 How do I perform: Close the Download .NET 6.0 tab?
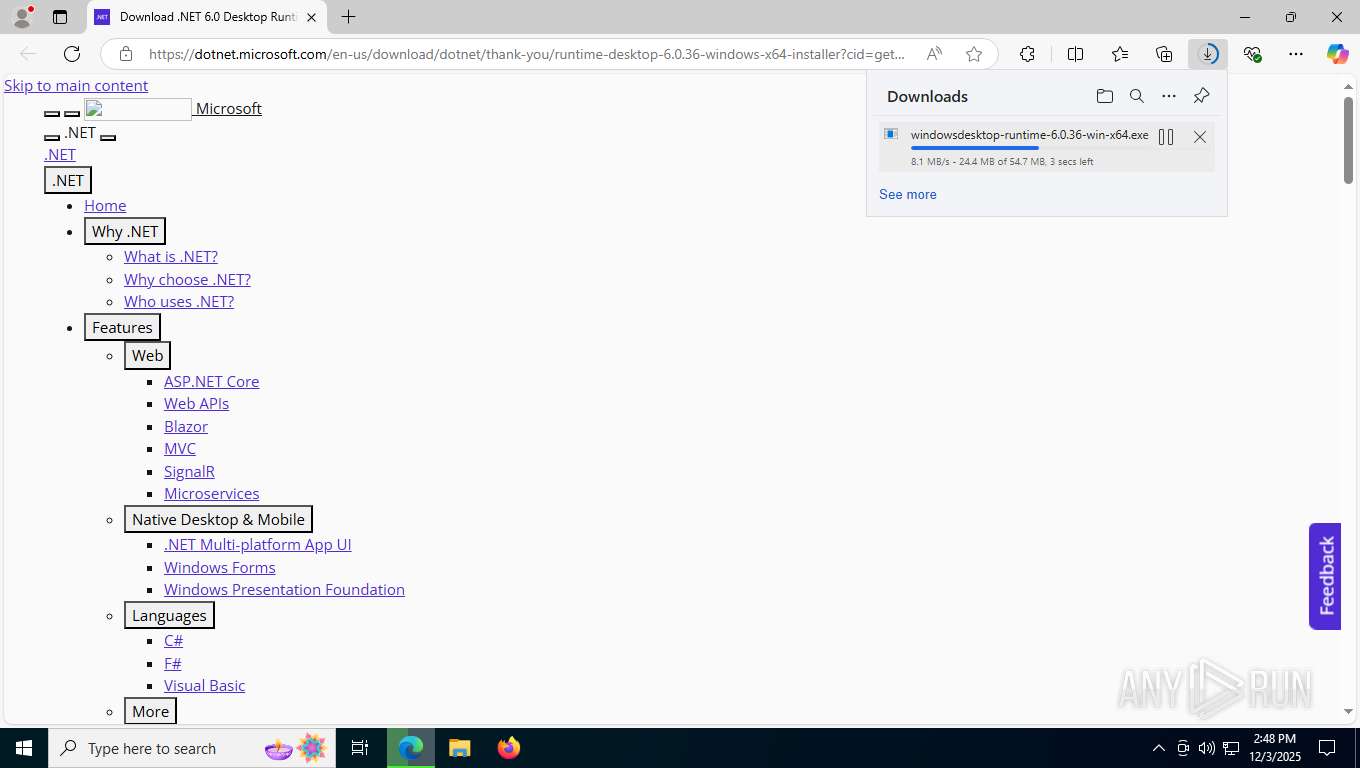311,17
